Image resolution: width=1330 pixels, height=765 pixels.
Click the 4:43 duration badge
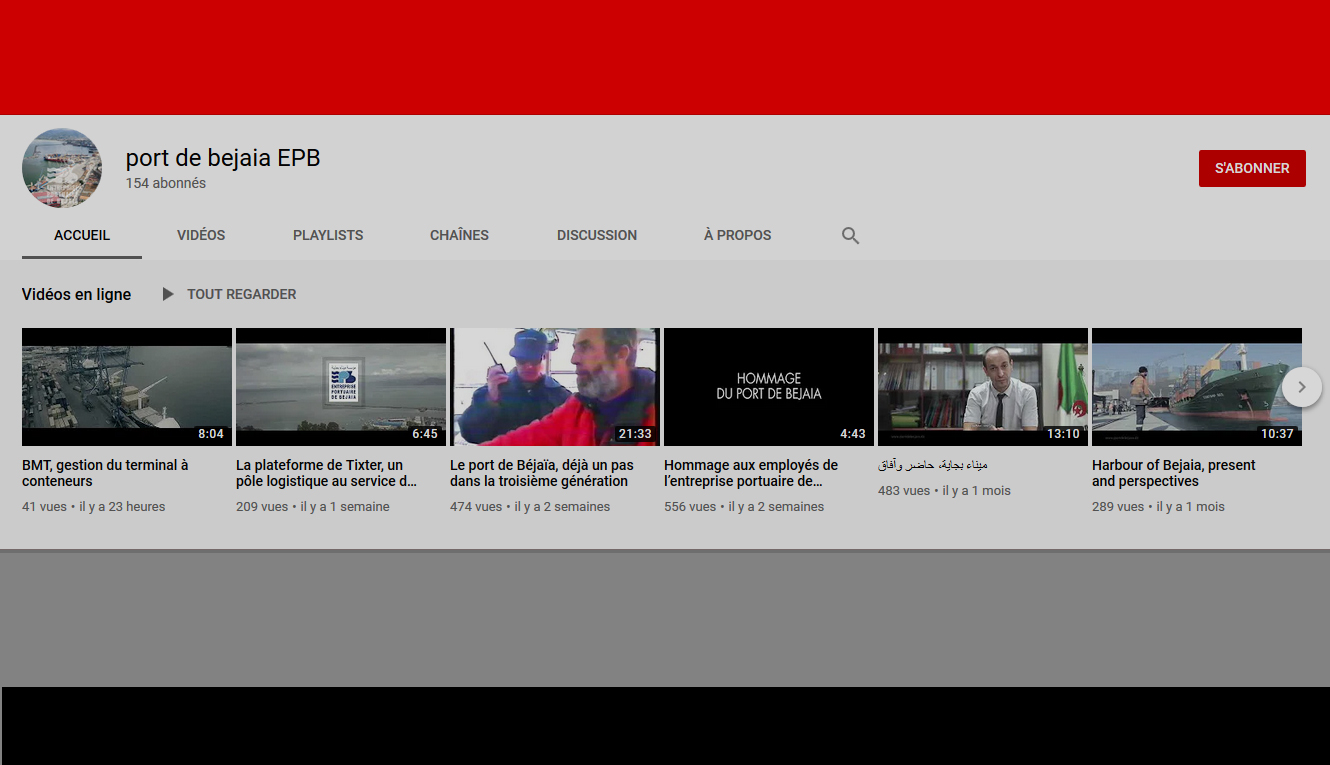click(853, 434)
